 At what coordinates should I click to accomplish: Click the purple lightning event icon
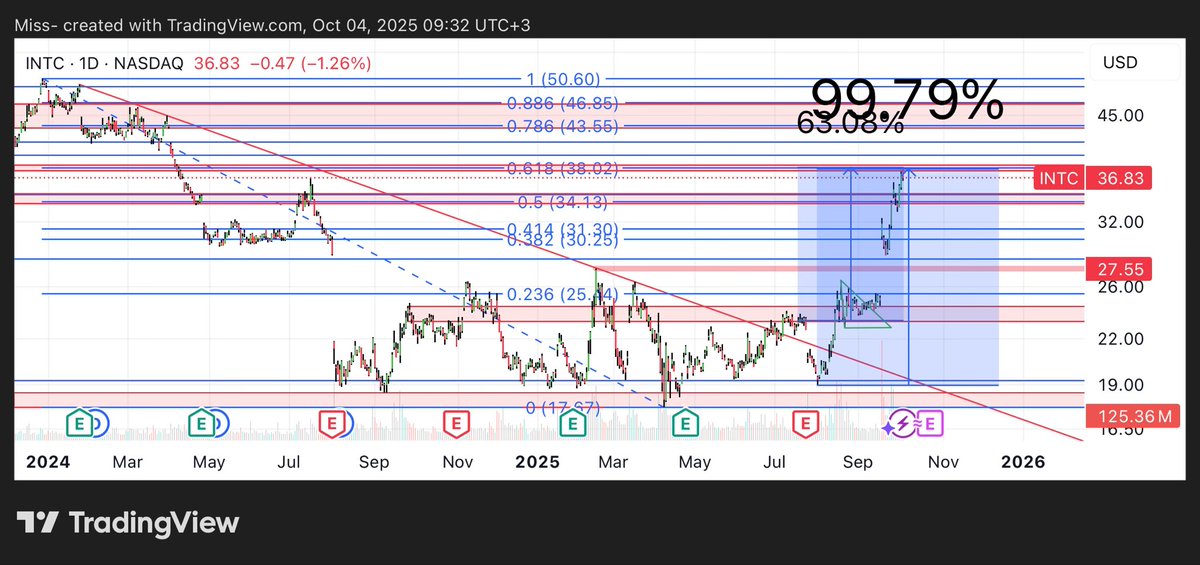901,423
